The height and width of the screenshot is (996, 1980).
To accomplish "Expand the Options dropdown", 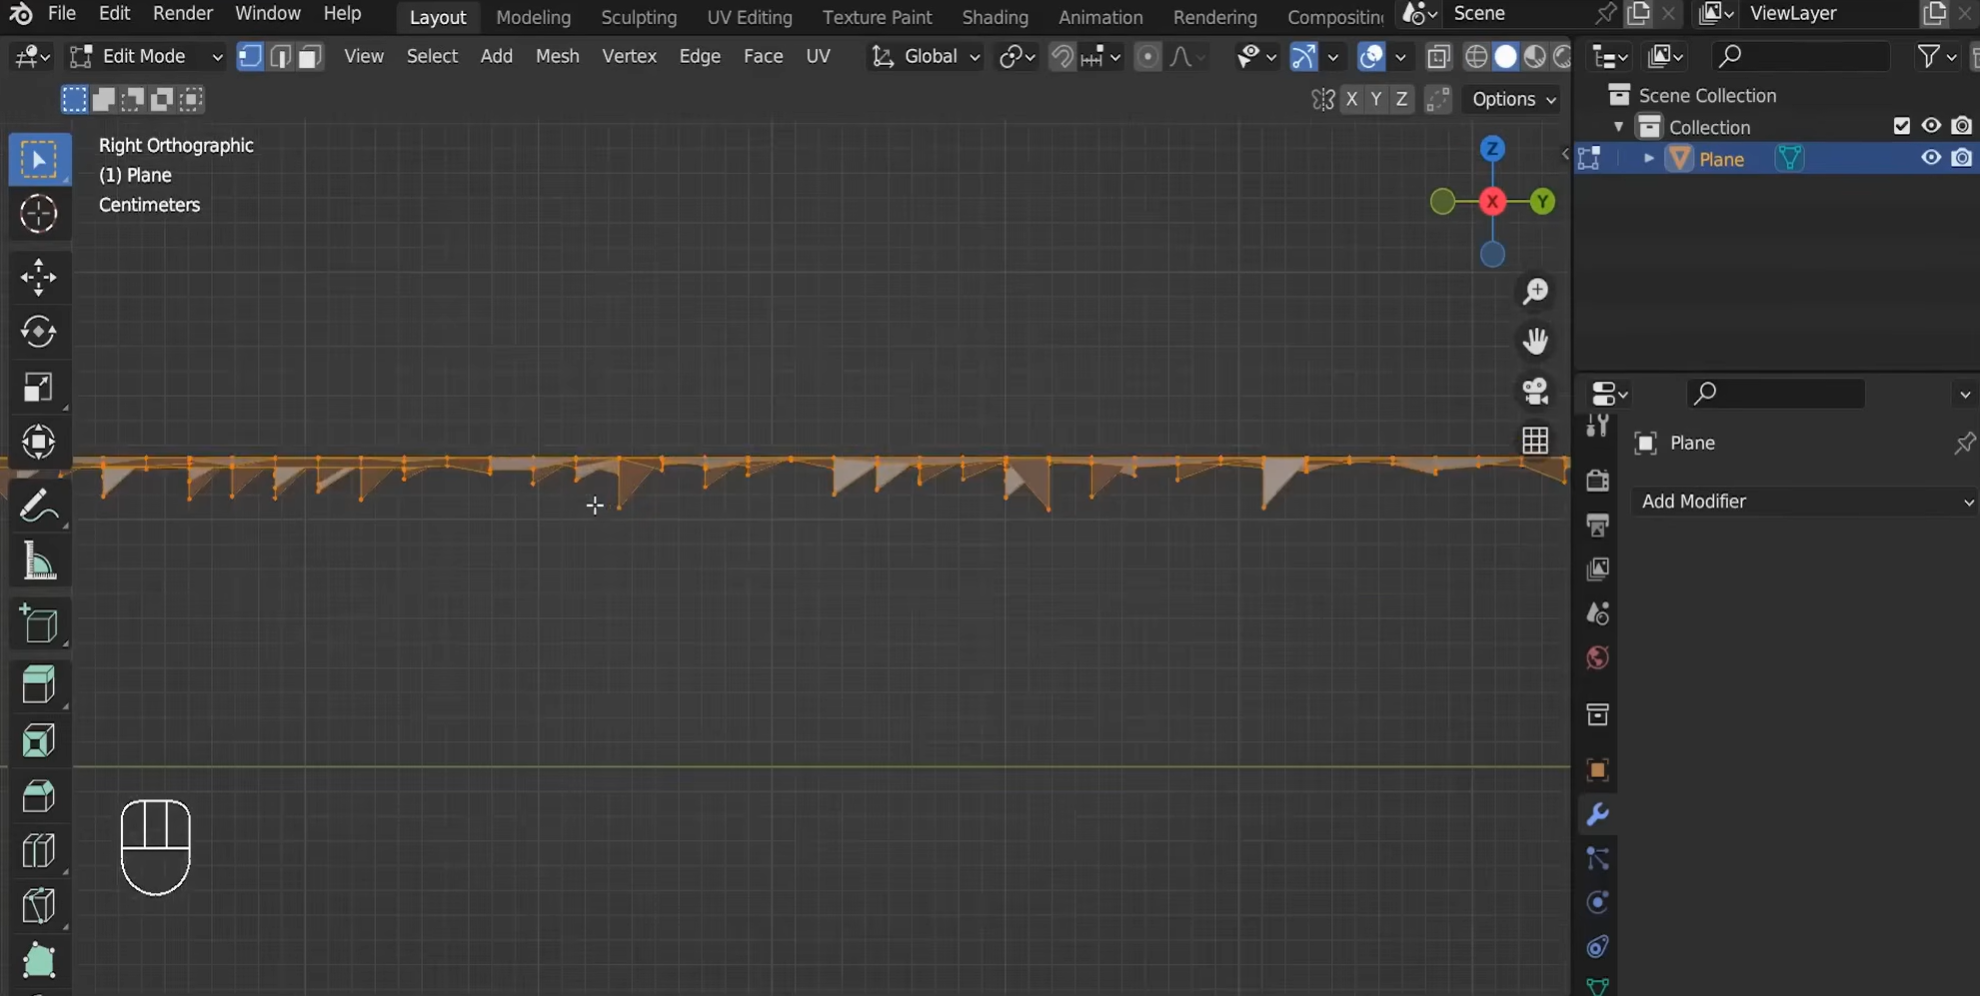I will 1514,99.
